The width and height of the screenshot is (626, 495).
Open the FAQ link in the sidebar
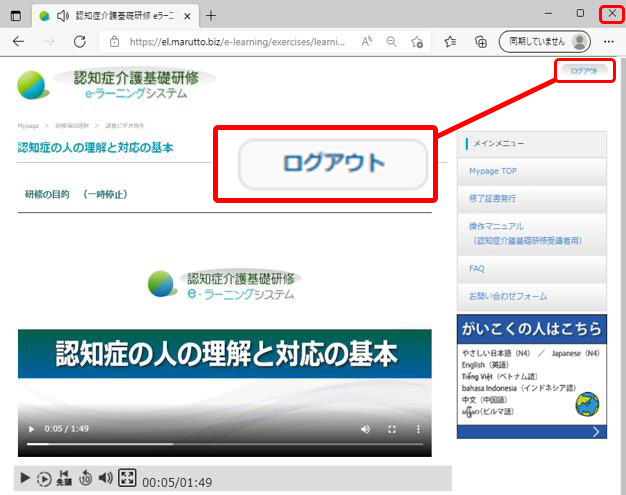(477, 269)
